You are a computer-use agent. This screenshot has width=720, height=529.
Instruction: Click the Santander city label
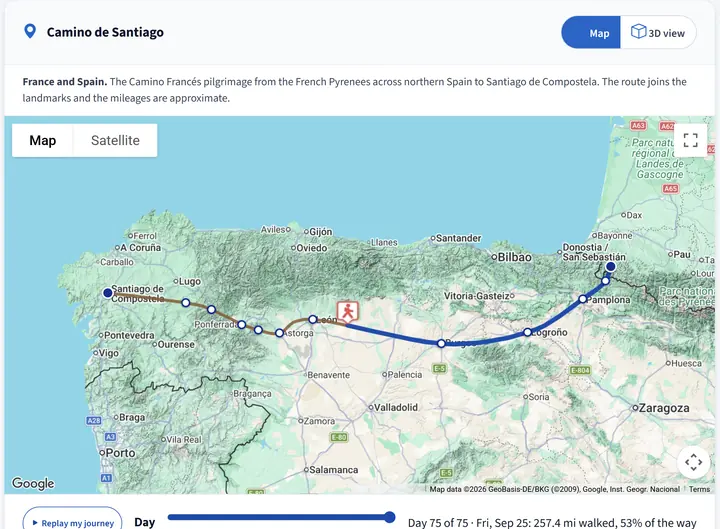[458, 238]
